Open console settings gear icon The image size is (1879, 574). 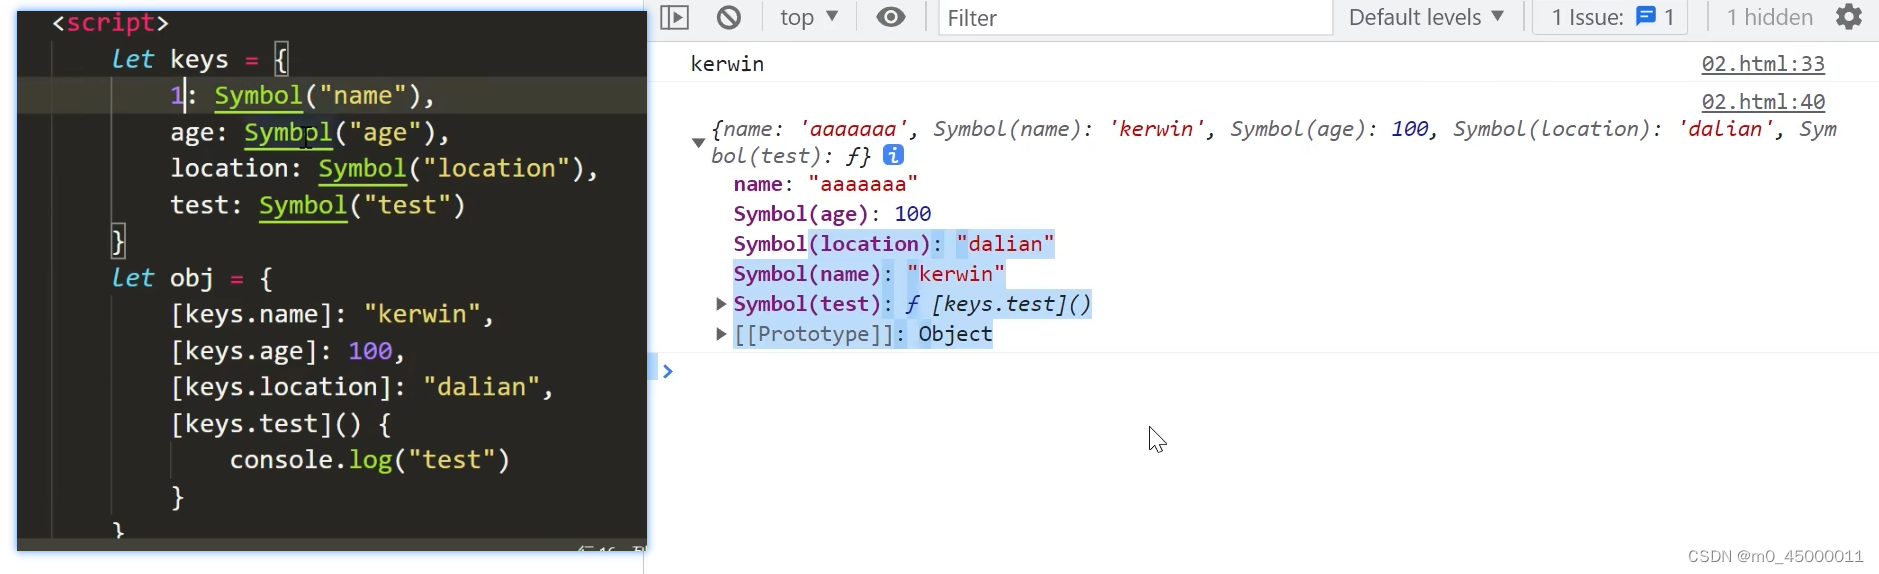point(1849,17)
